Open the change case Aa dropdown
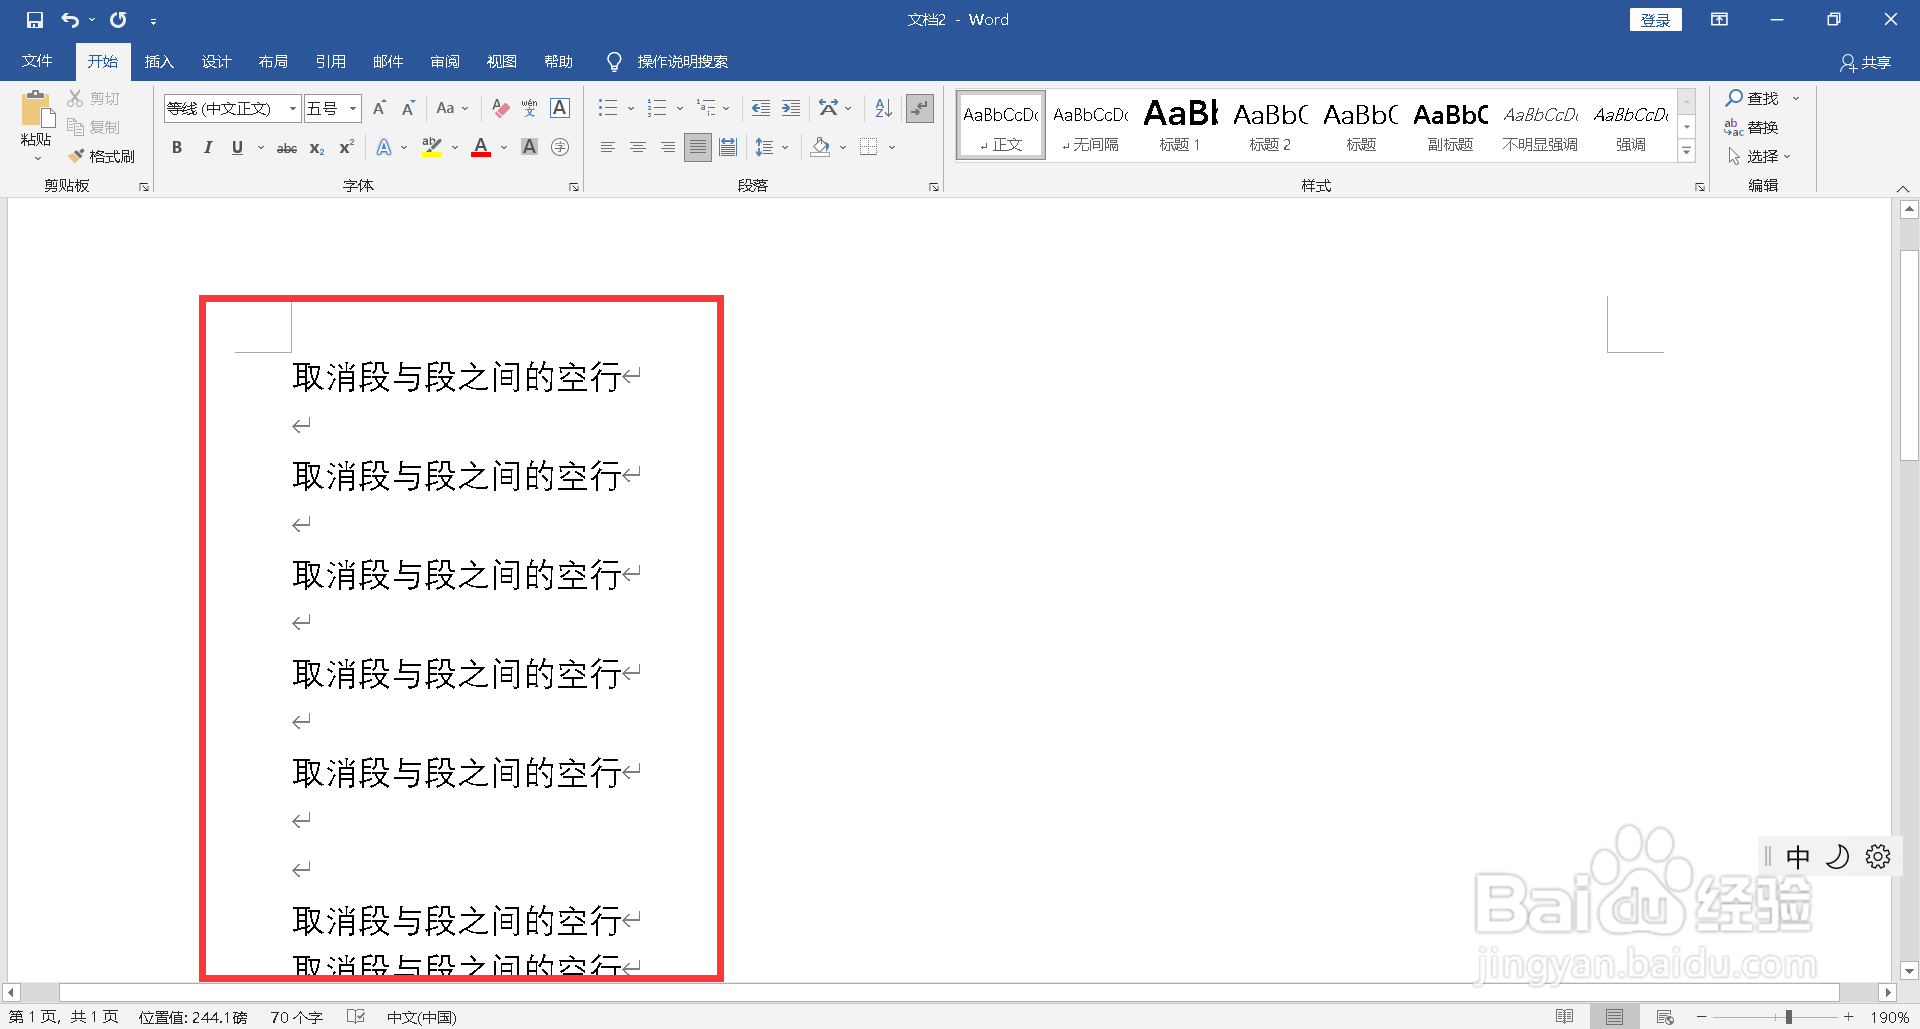Viewport: 1920px width, 1029px height. [453, 108]
